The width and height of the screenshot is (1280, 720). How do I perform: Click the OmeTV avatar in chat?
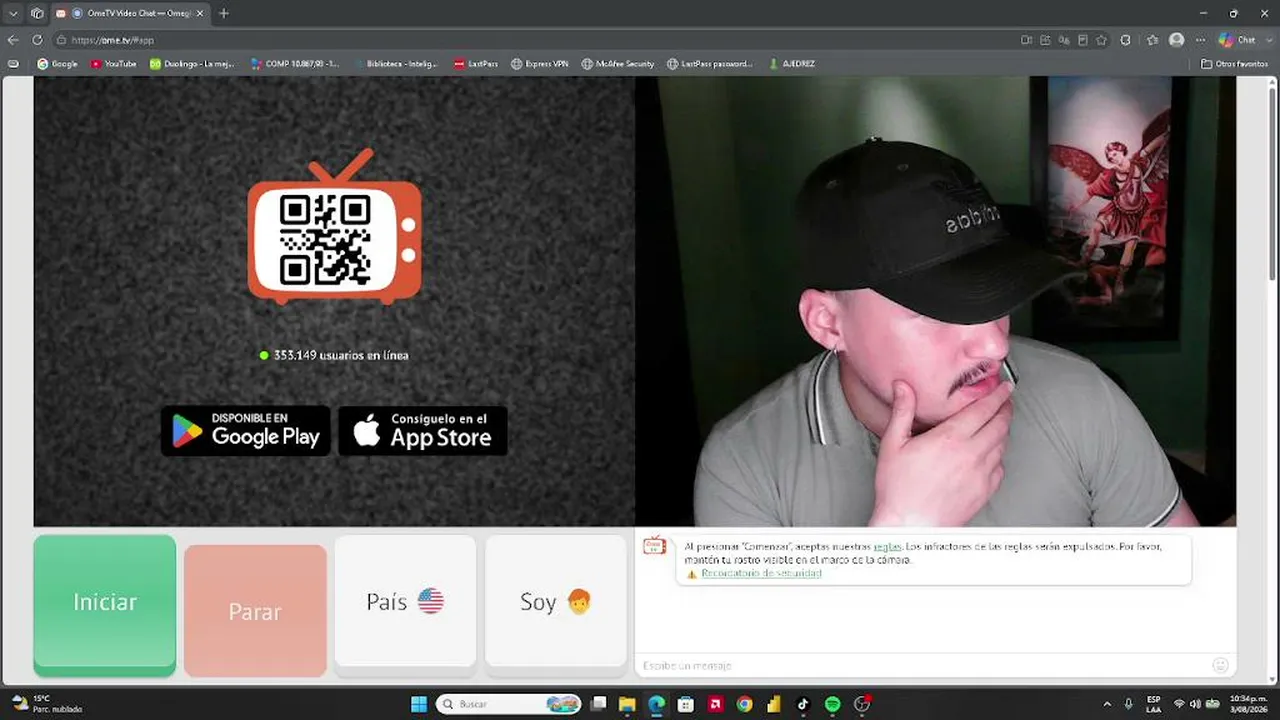[x=655, y=546]
